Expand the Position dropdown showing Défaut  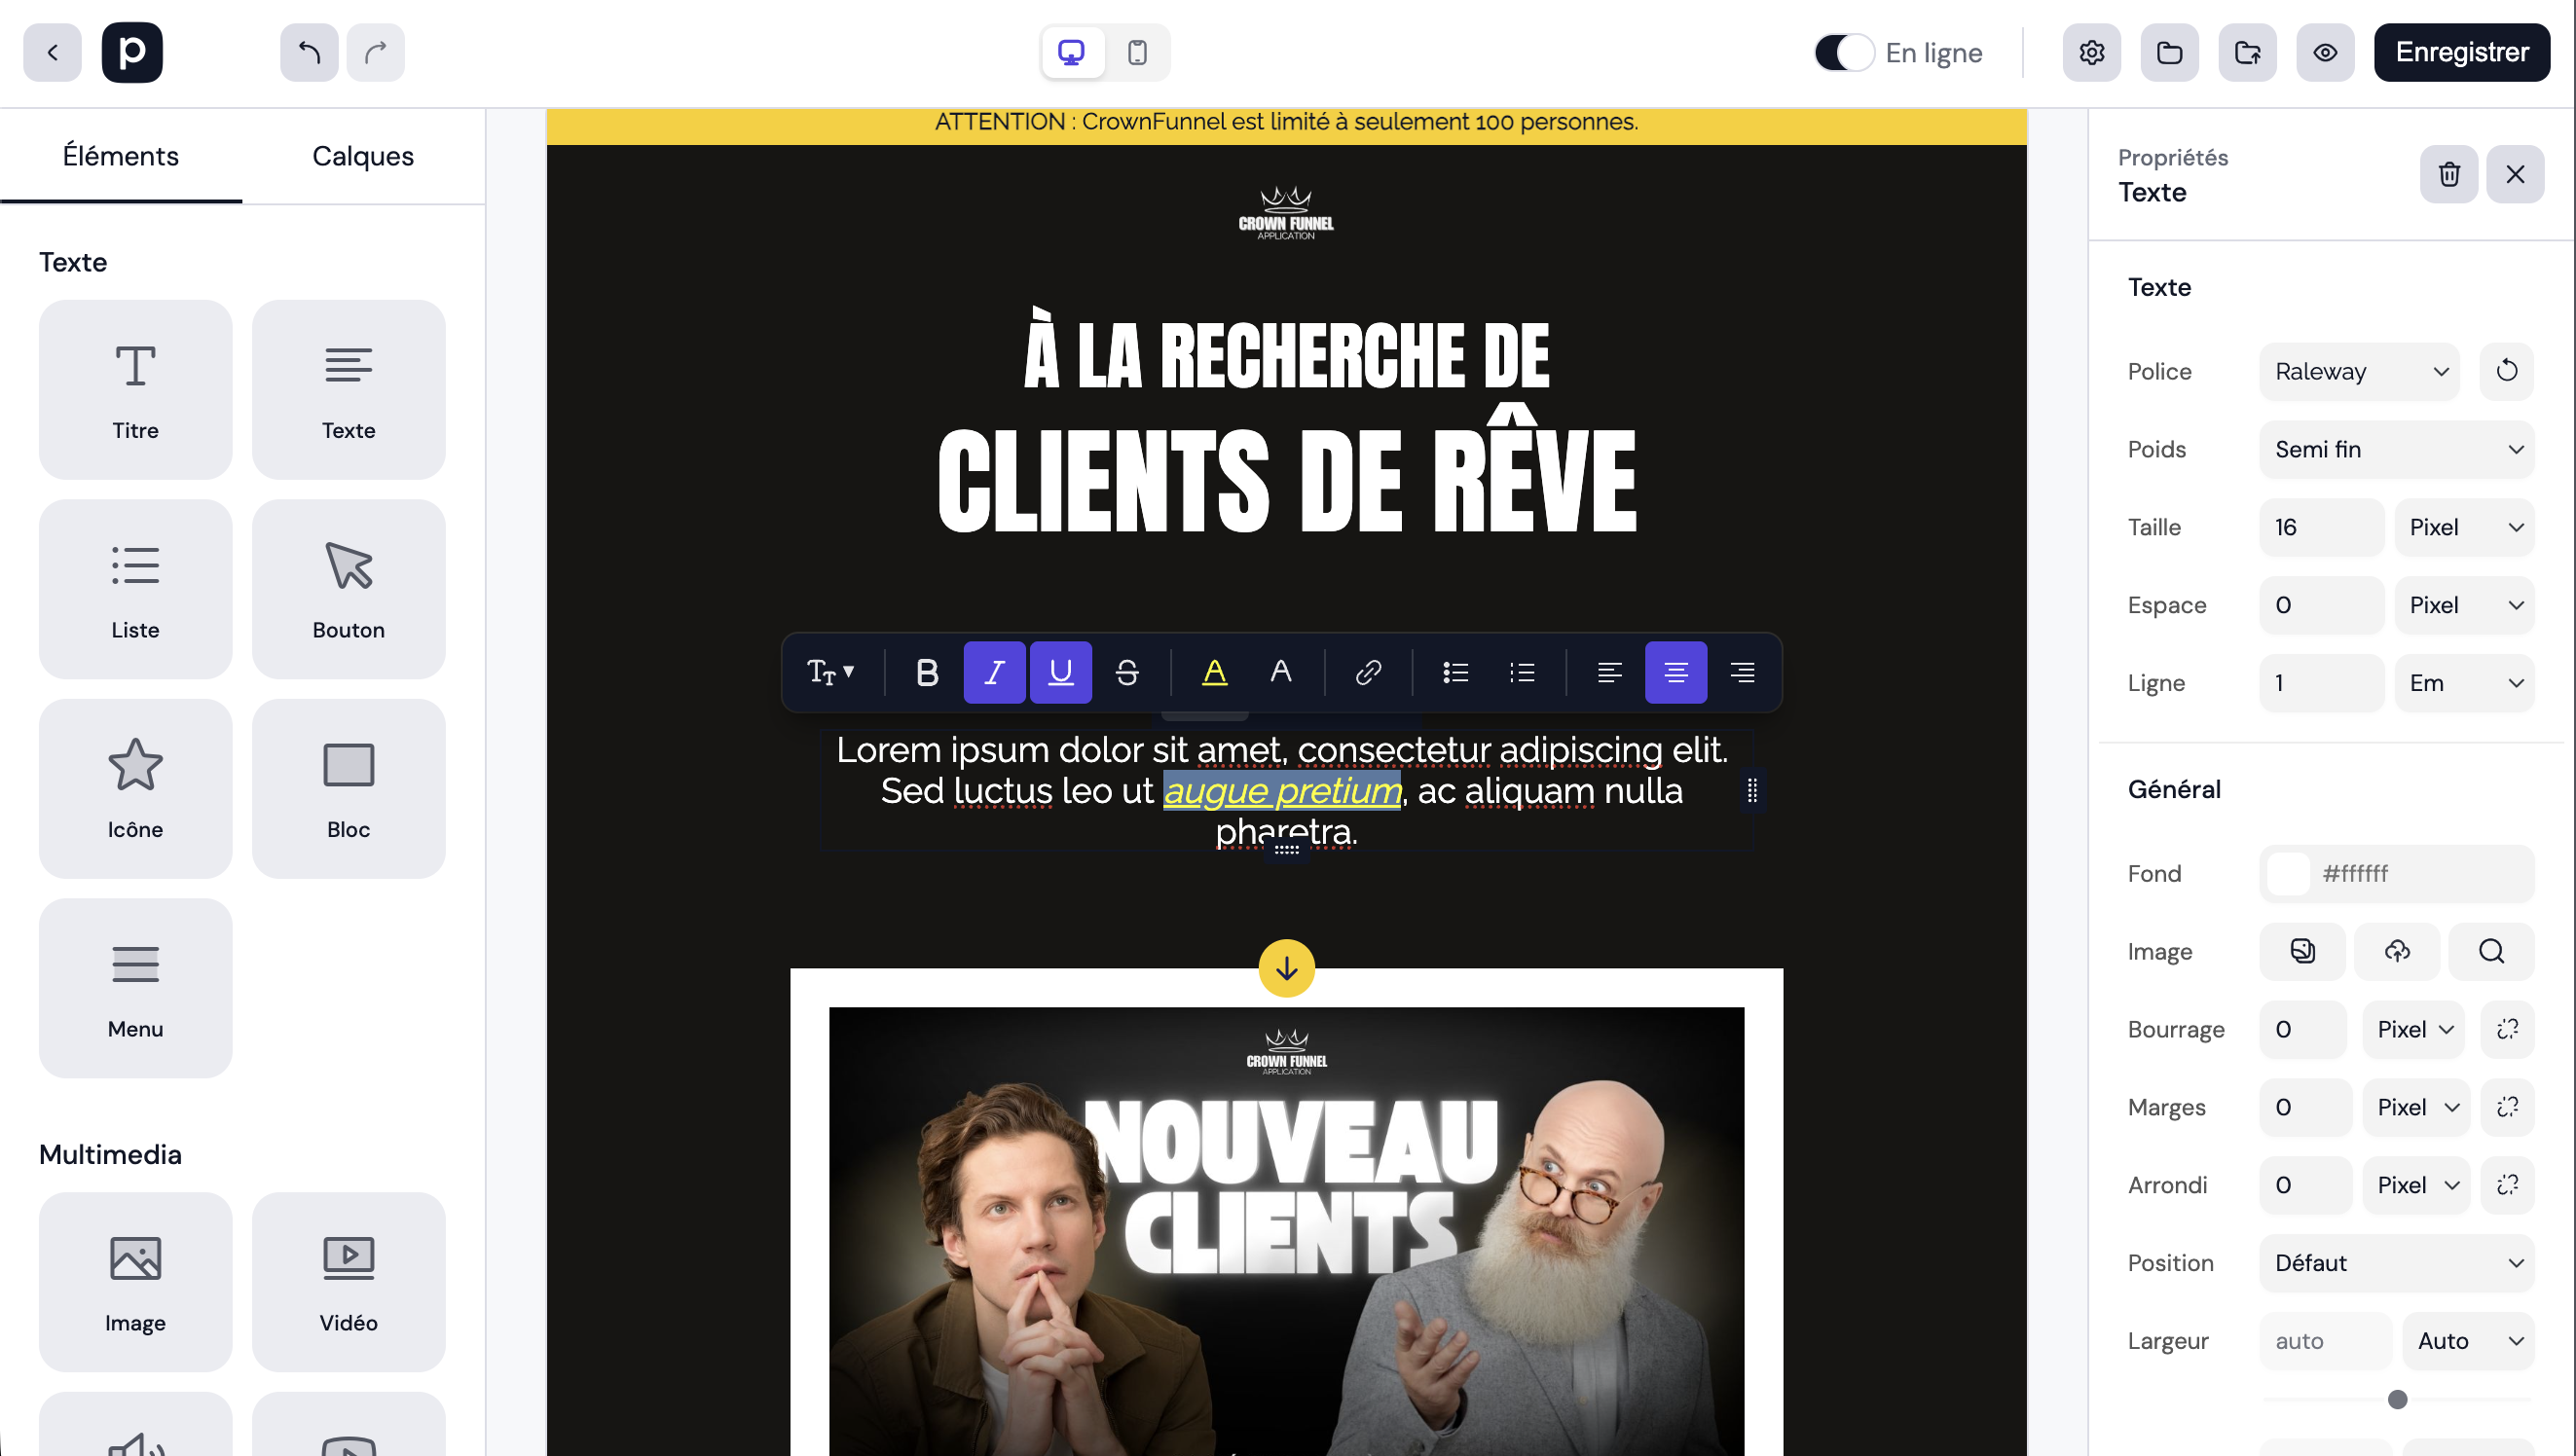(x=2396, y=1262)
